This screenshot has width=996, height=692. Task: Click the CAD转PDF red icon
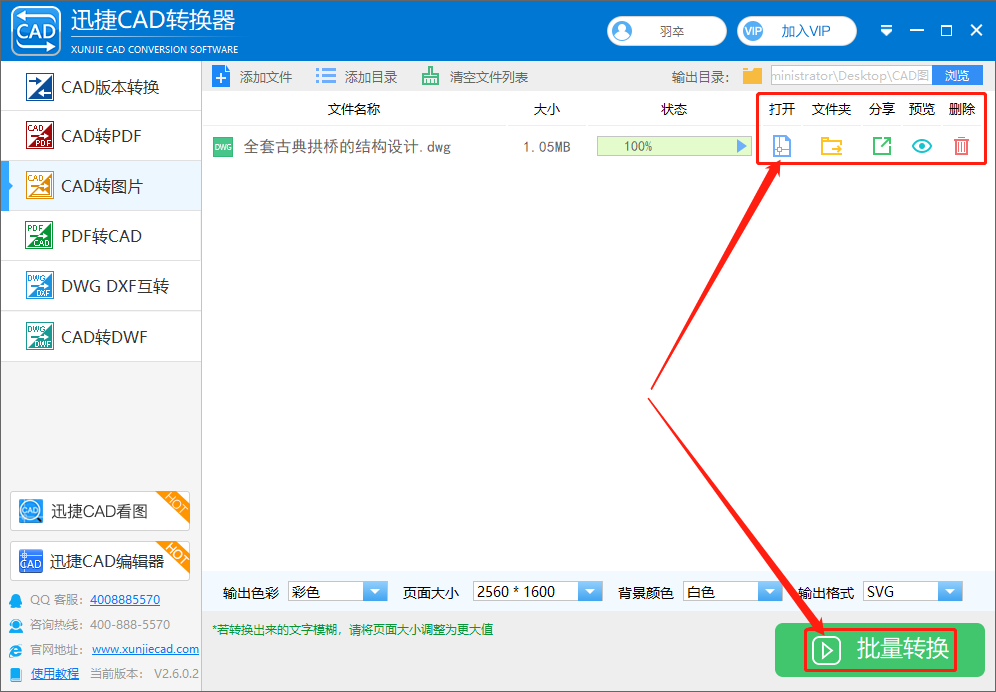39,135
